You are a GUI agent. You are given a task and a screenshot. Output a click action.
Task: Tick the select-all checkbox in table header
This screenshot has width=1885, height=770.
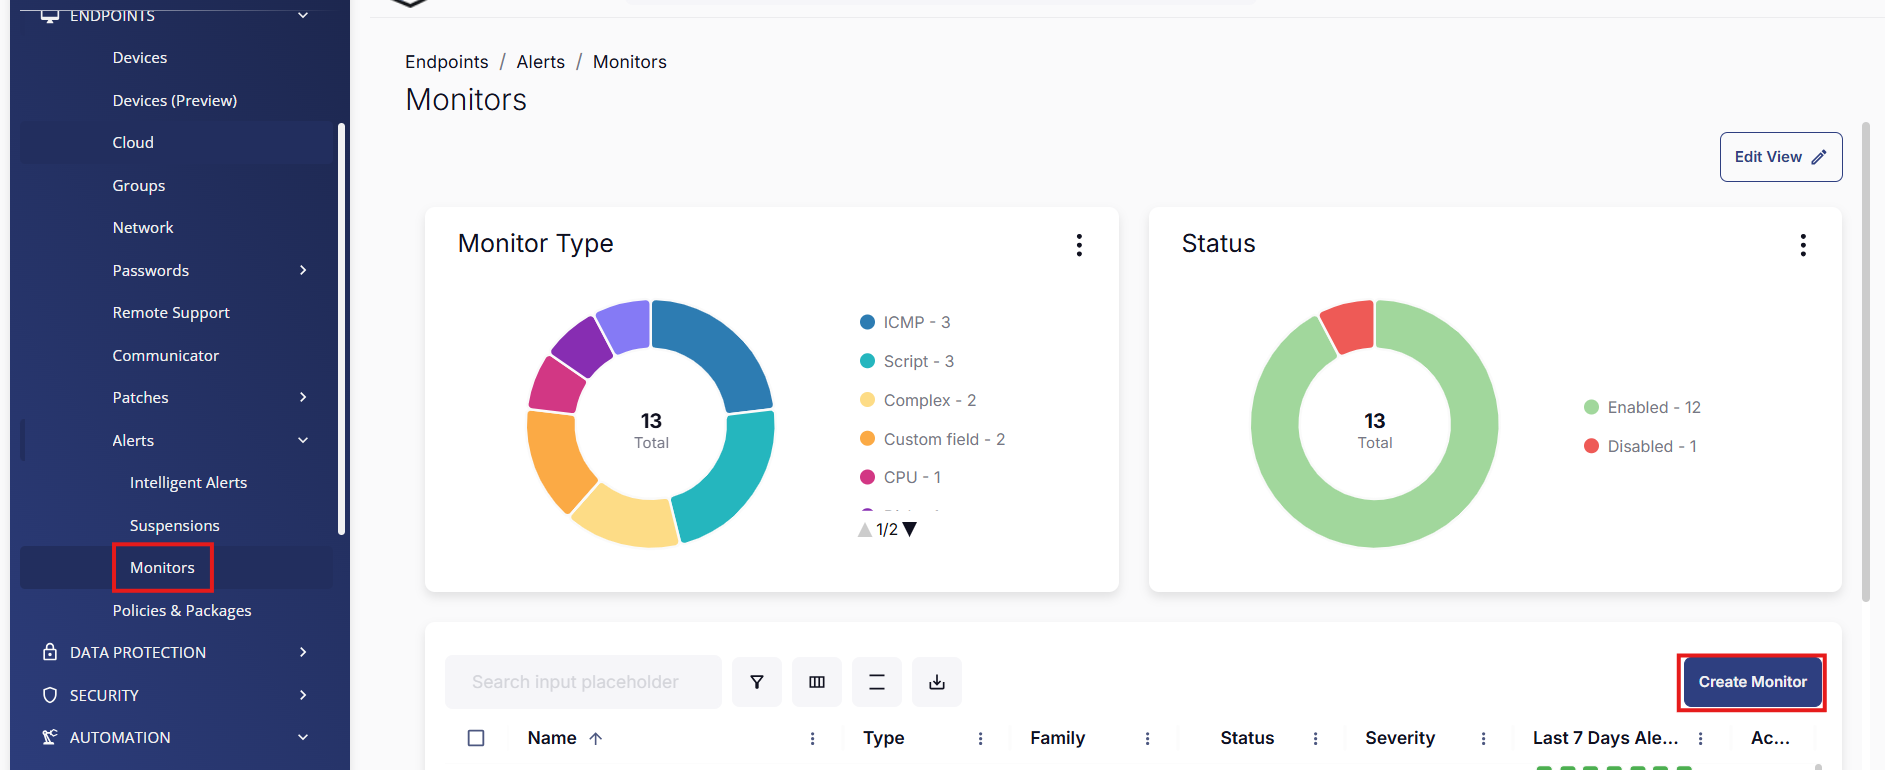(476, 738)
